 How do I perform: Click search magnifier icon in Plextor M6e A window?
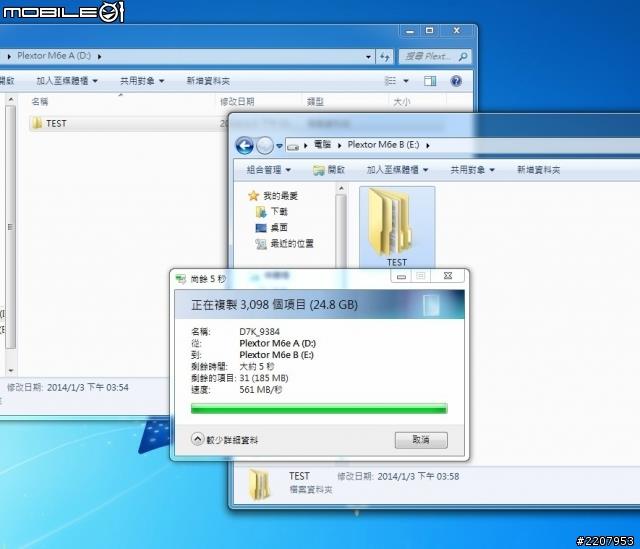pos(463,56)
